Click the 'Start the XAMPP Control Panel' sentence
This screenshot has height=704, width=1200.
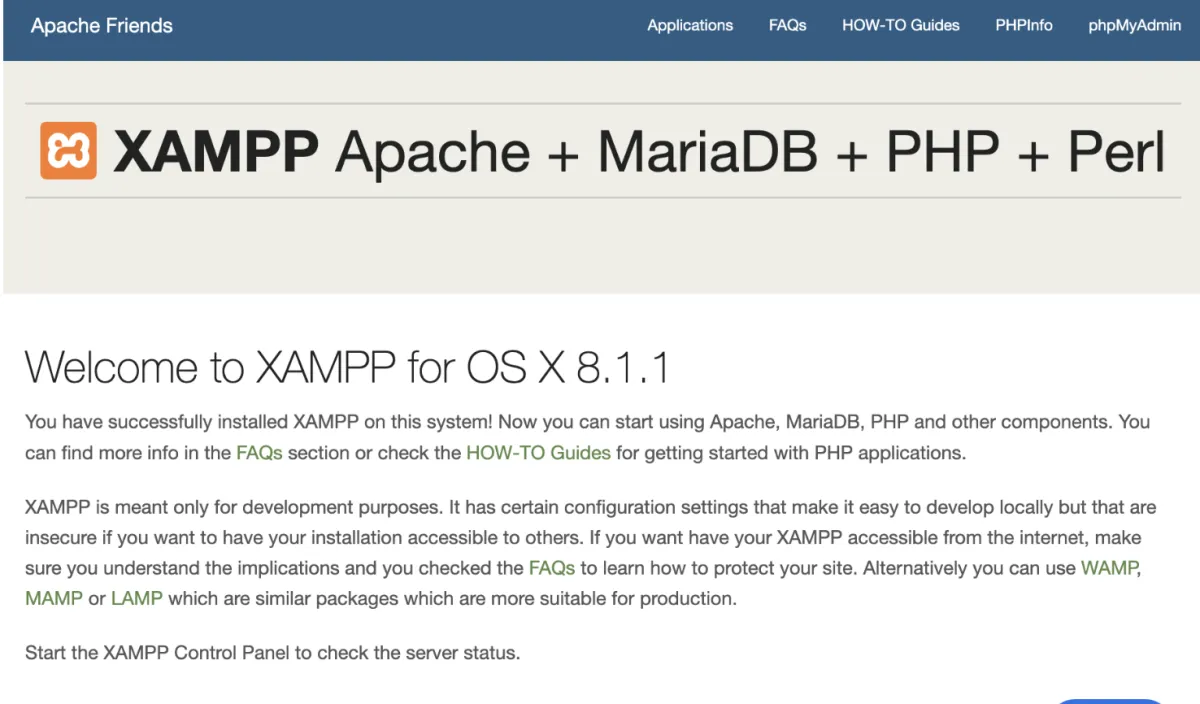coord(272,654)
